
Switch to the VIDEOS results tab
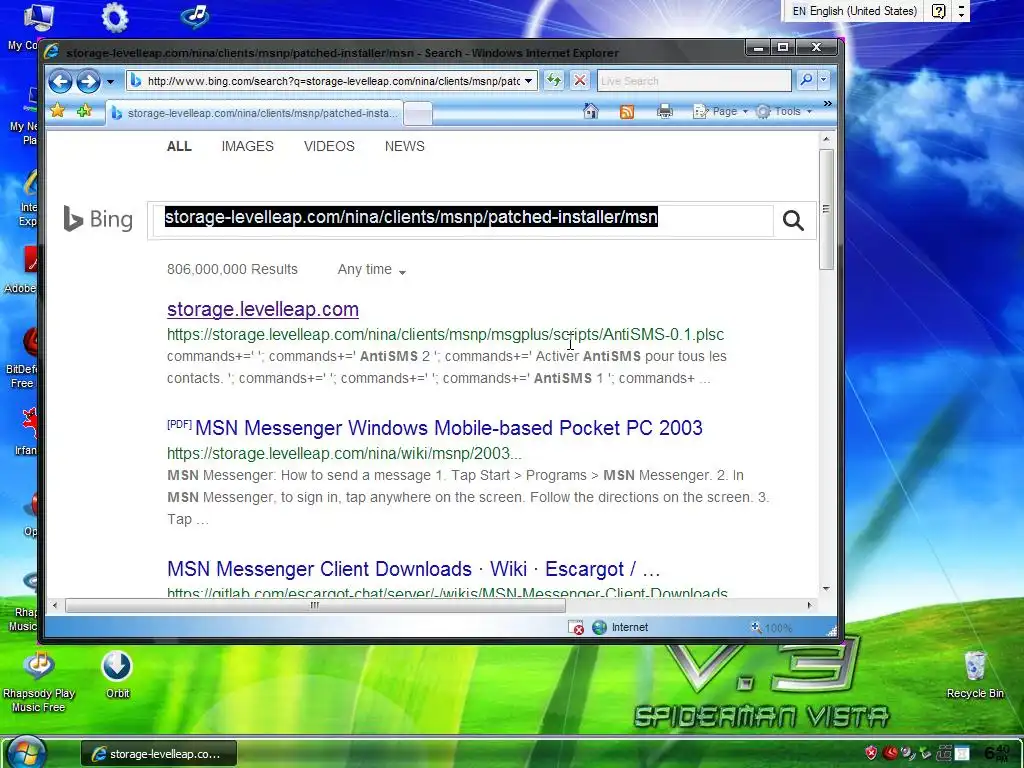[329, 146]
